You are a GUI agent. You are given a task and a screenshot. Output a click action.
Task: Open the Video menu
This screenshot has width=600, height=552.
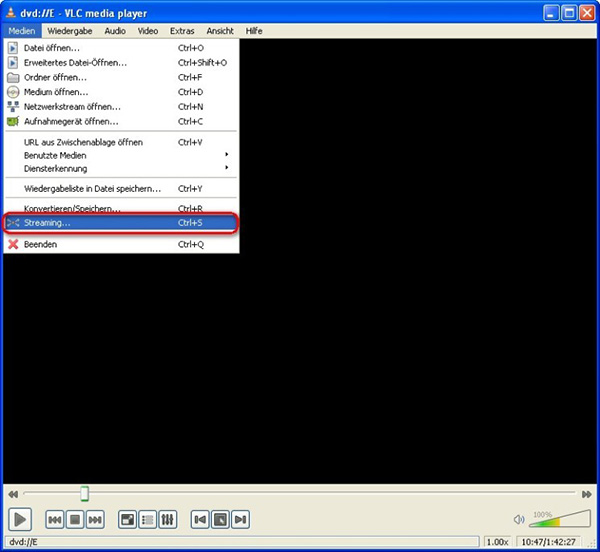coord(148,31)
